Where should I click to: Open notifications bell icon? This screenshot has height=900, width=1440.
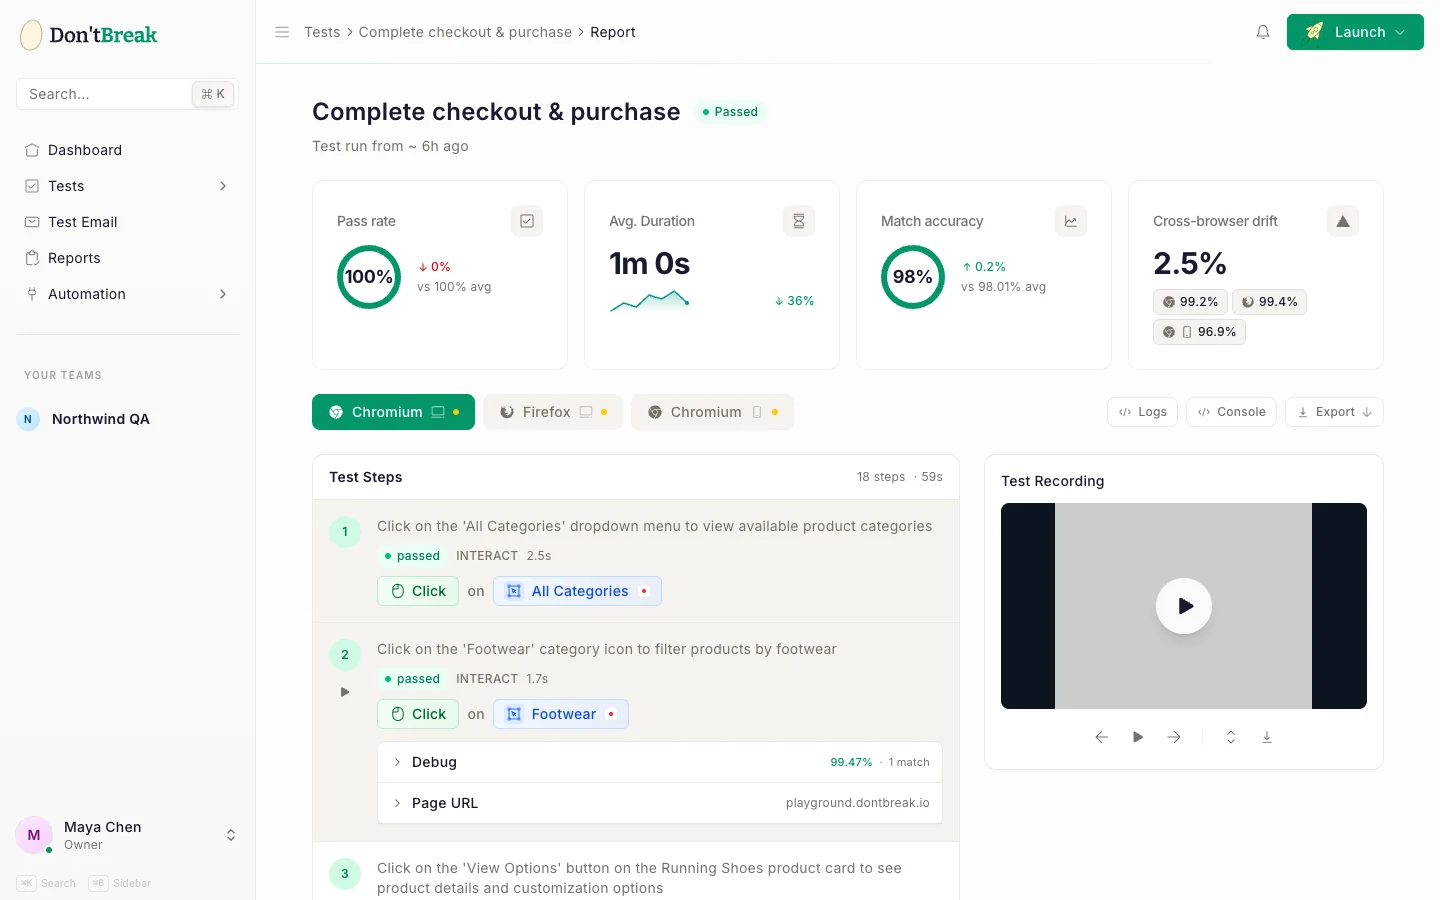point(1263,32)
